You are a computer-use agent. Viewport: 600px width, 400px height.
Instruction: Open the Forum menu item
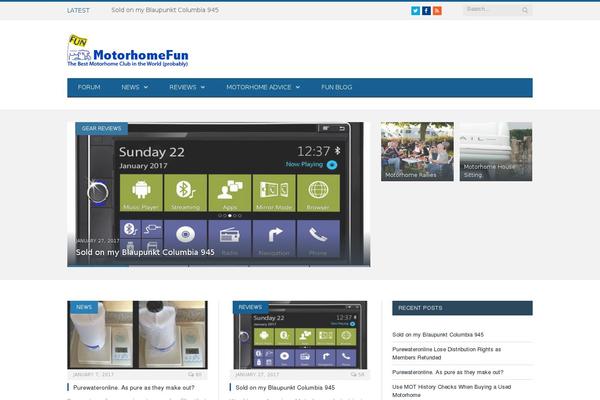click(89, 88)
